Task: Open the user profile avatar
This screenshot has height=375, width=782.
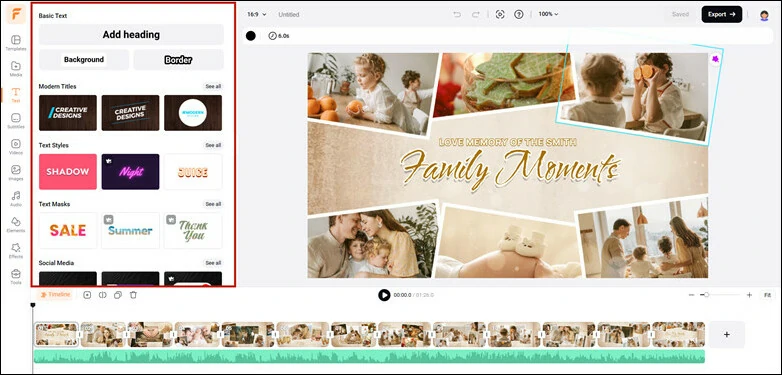Action: point(764,15)
